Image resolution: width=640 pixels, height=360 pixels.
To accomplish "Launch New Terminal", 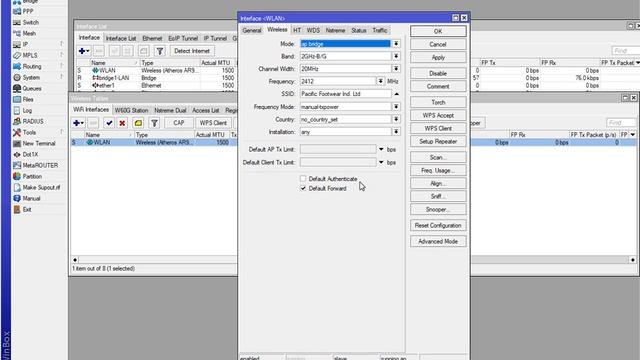I will pyautogui.click(x=39, y=144).
